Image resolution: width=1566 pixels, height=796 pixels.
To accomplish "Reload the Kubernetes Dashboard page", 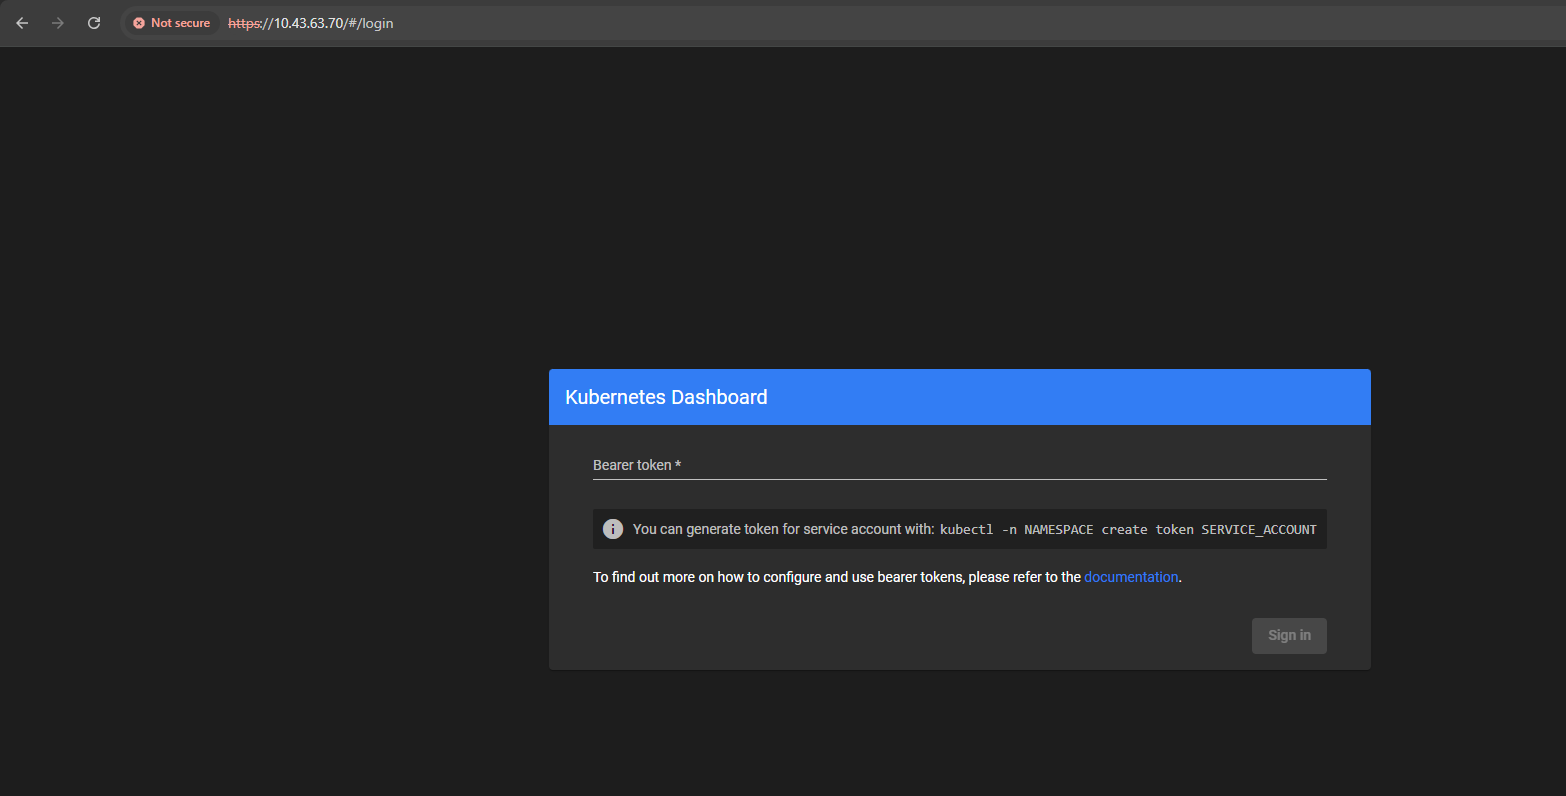I will tap(93, 22).
